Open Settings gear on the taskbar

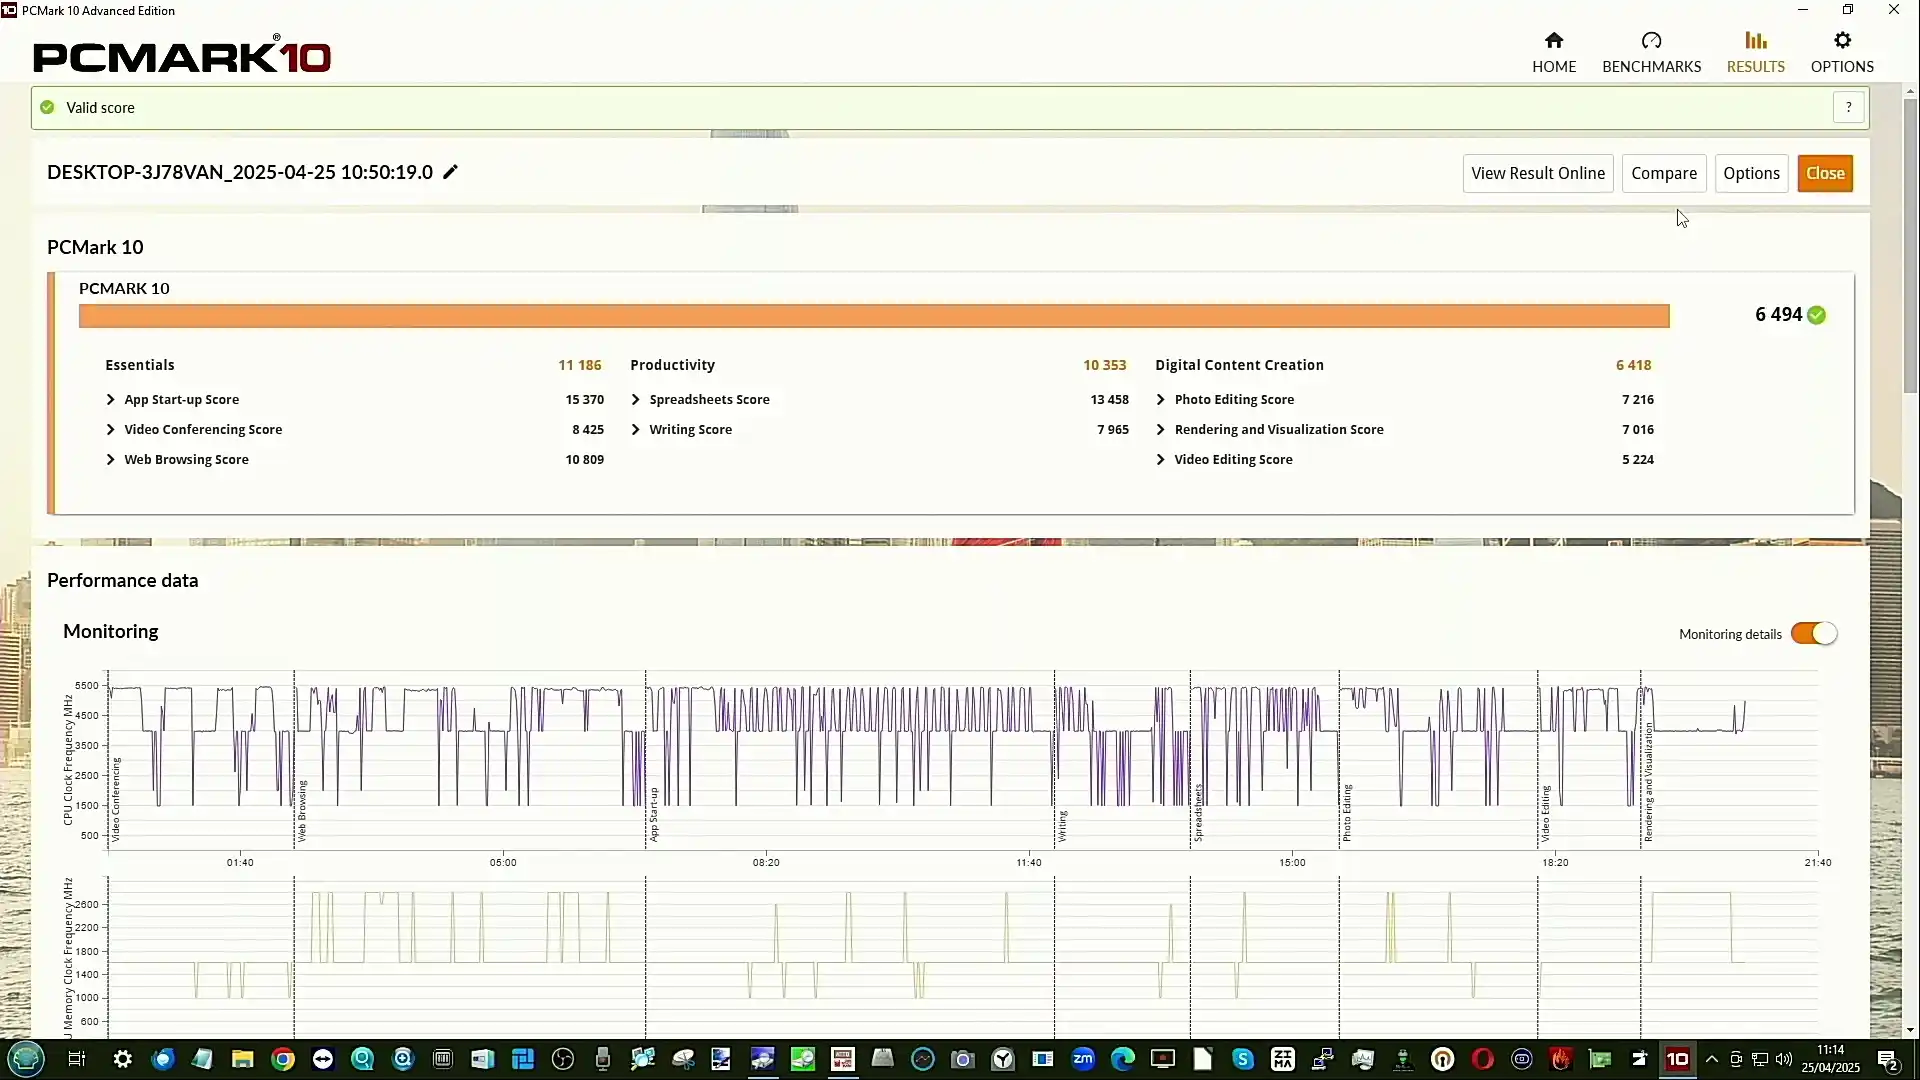pyautogui.click(x=123, y=1059)
